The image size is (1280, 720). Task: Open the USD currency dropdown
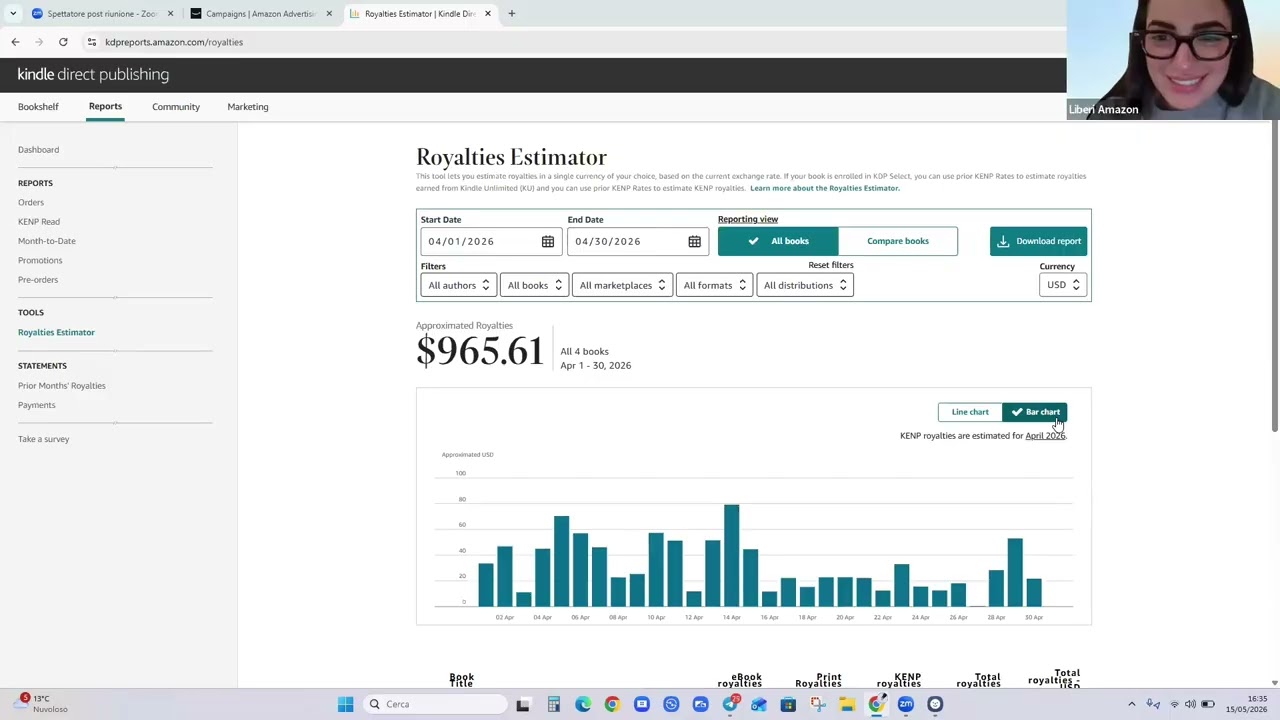click(x=1063, y=285)
